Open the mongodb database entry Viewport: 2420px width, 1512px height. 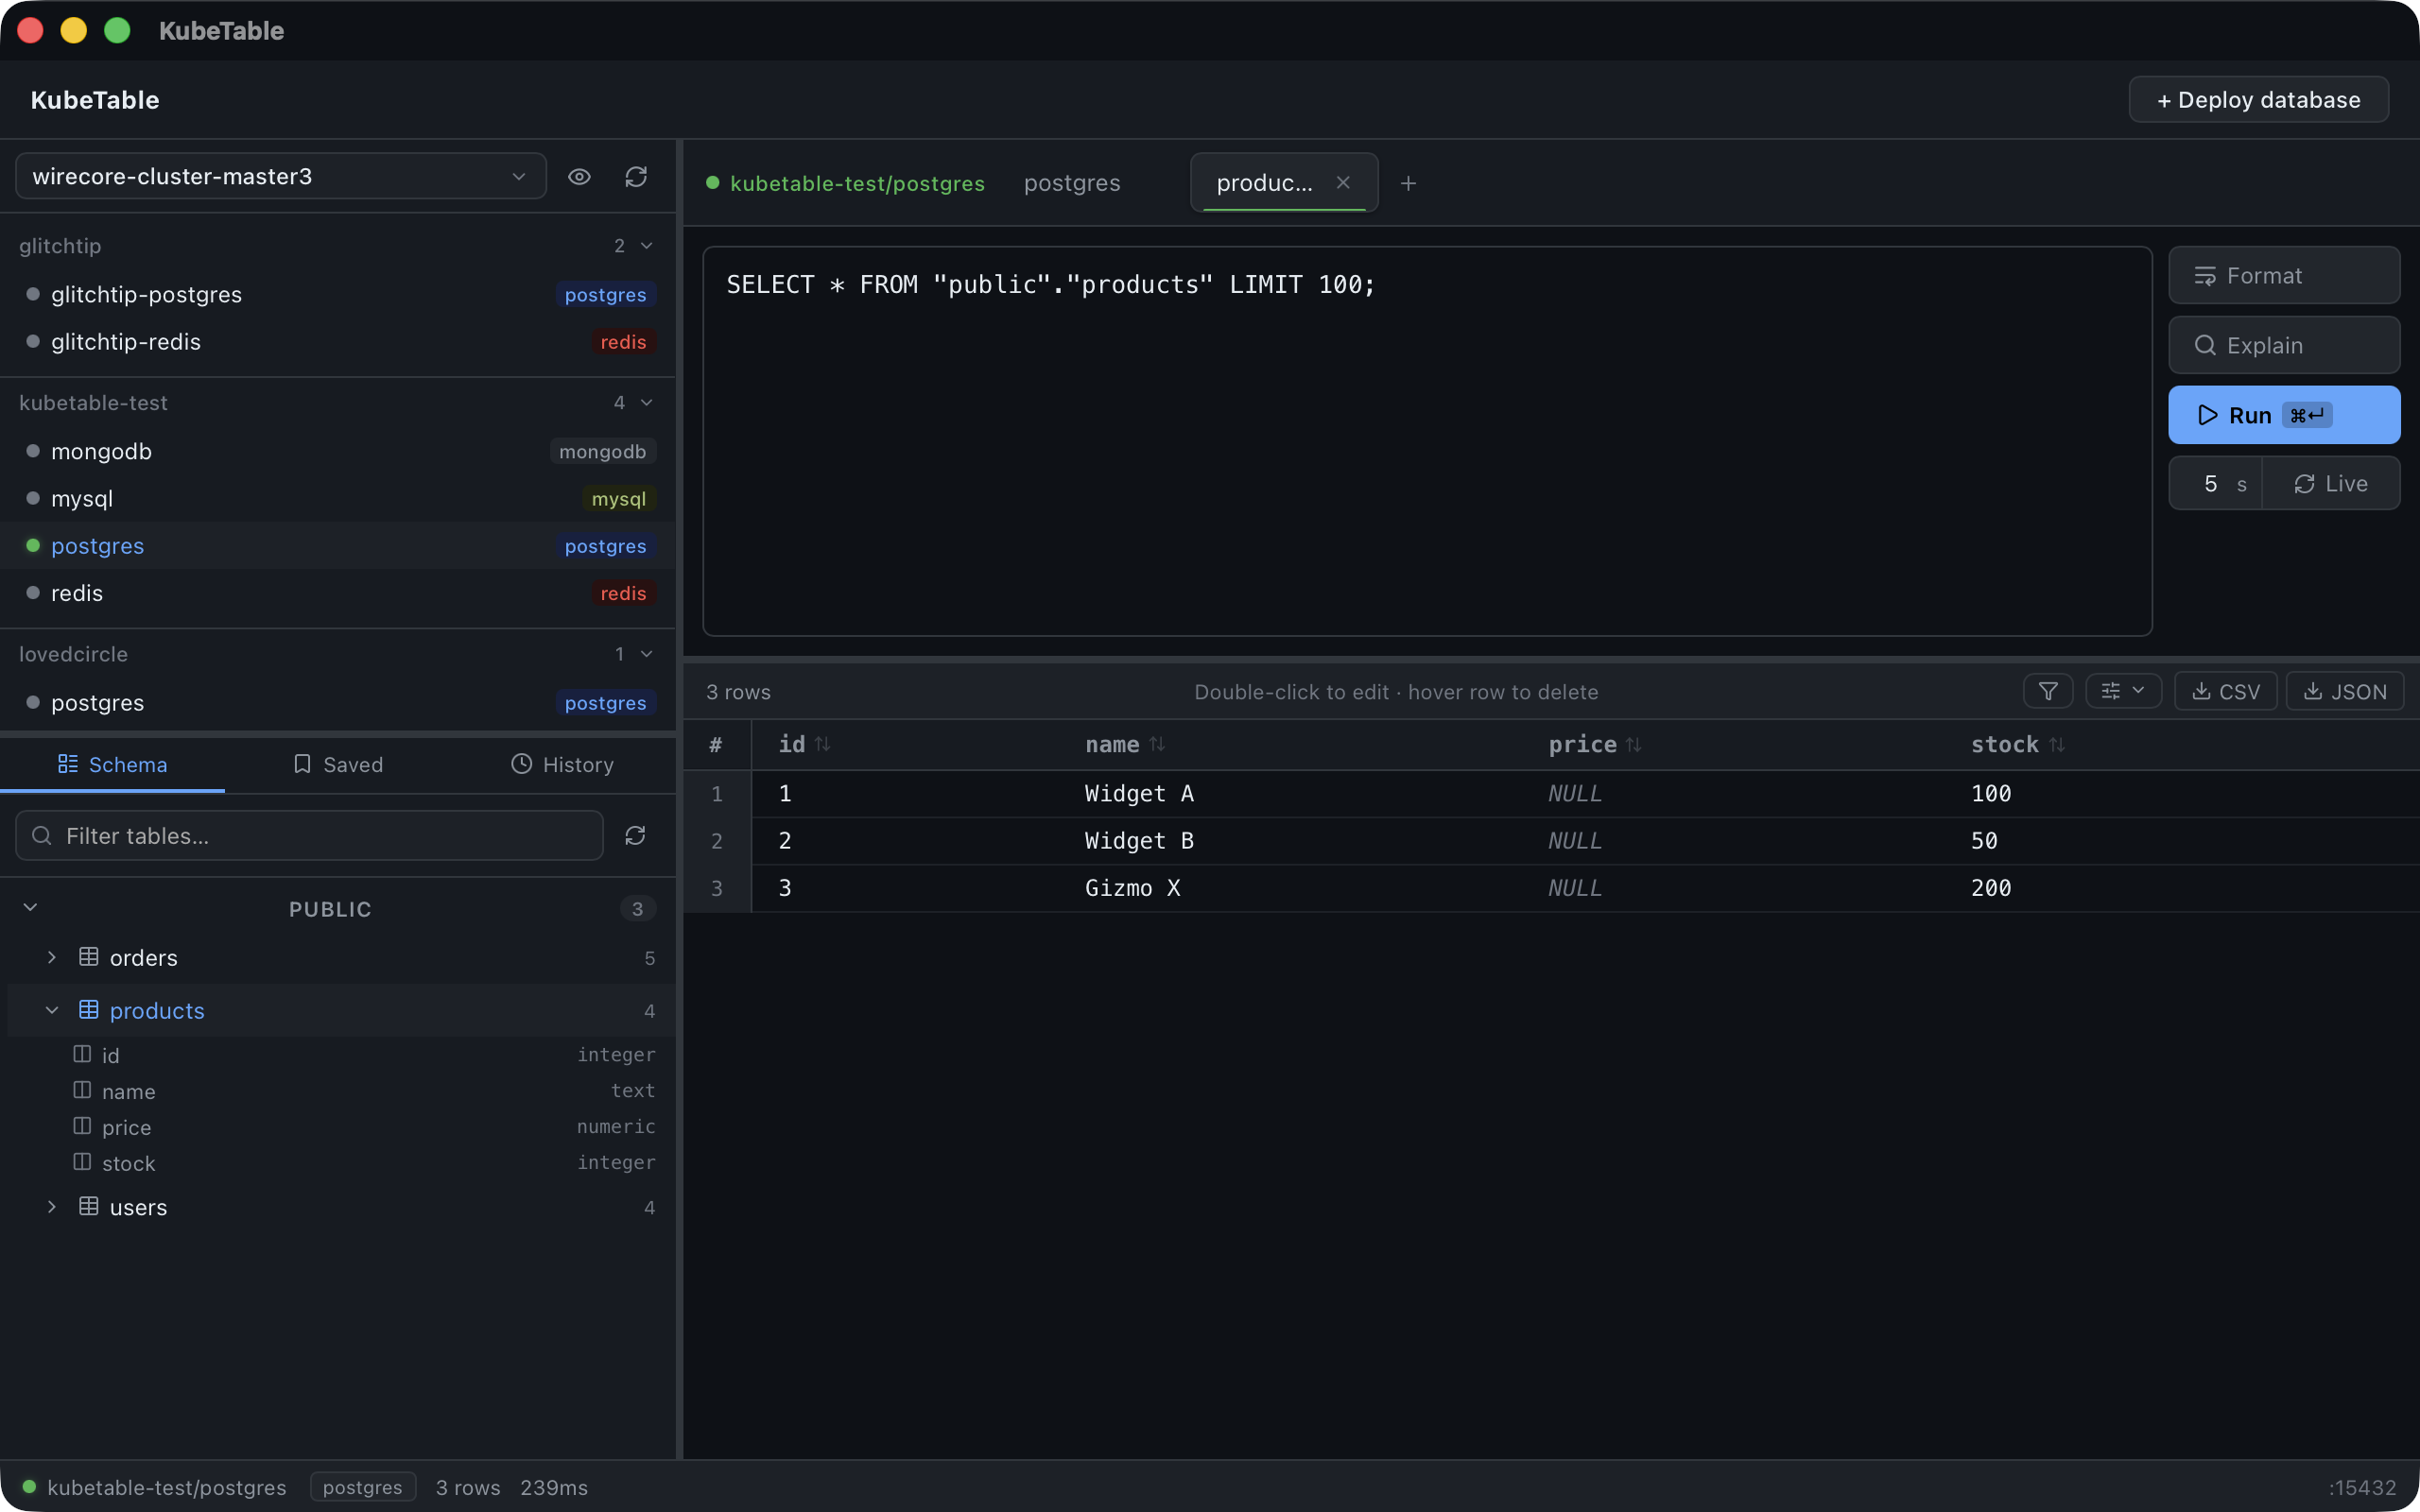(x=338, y=451)
